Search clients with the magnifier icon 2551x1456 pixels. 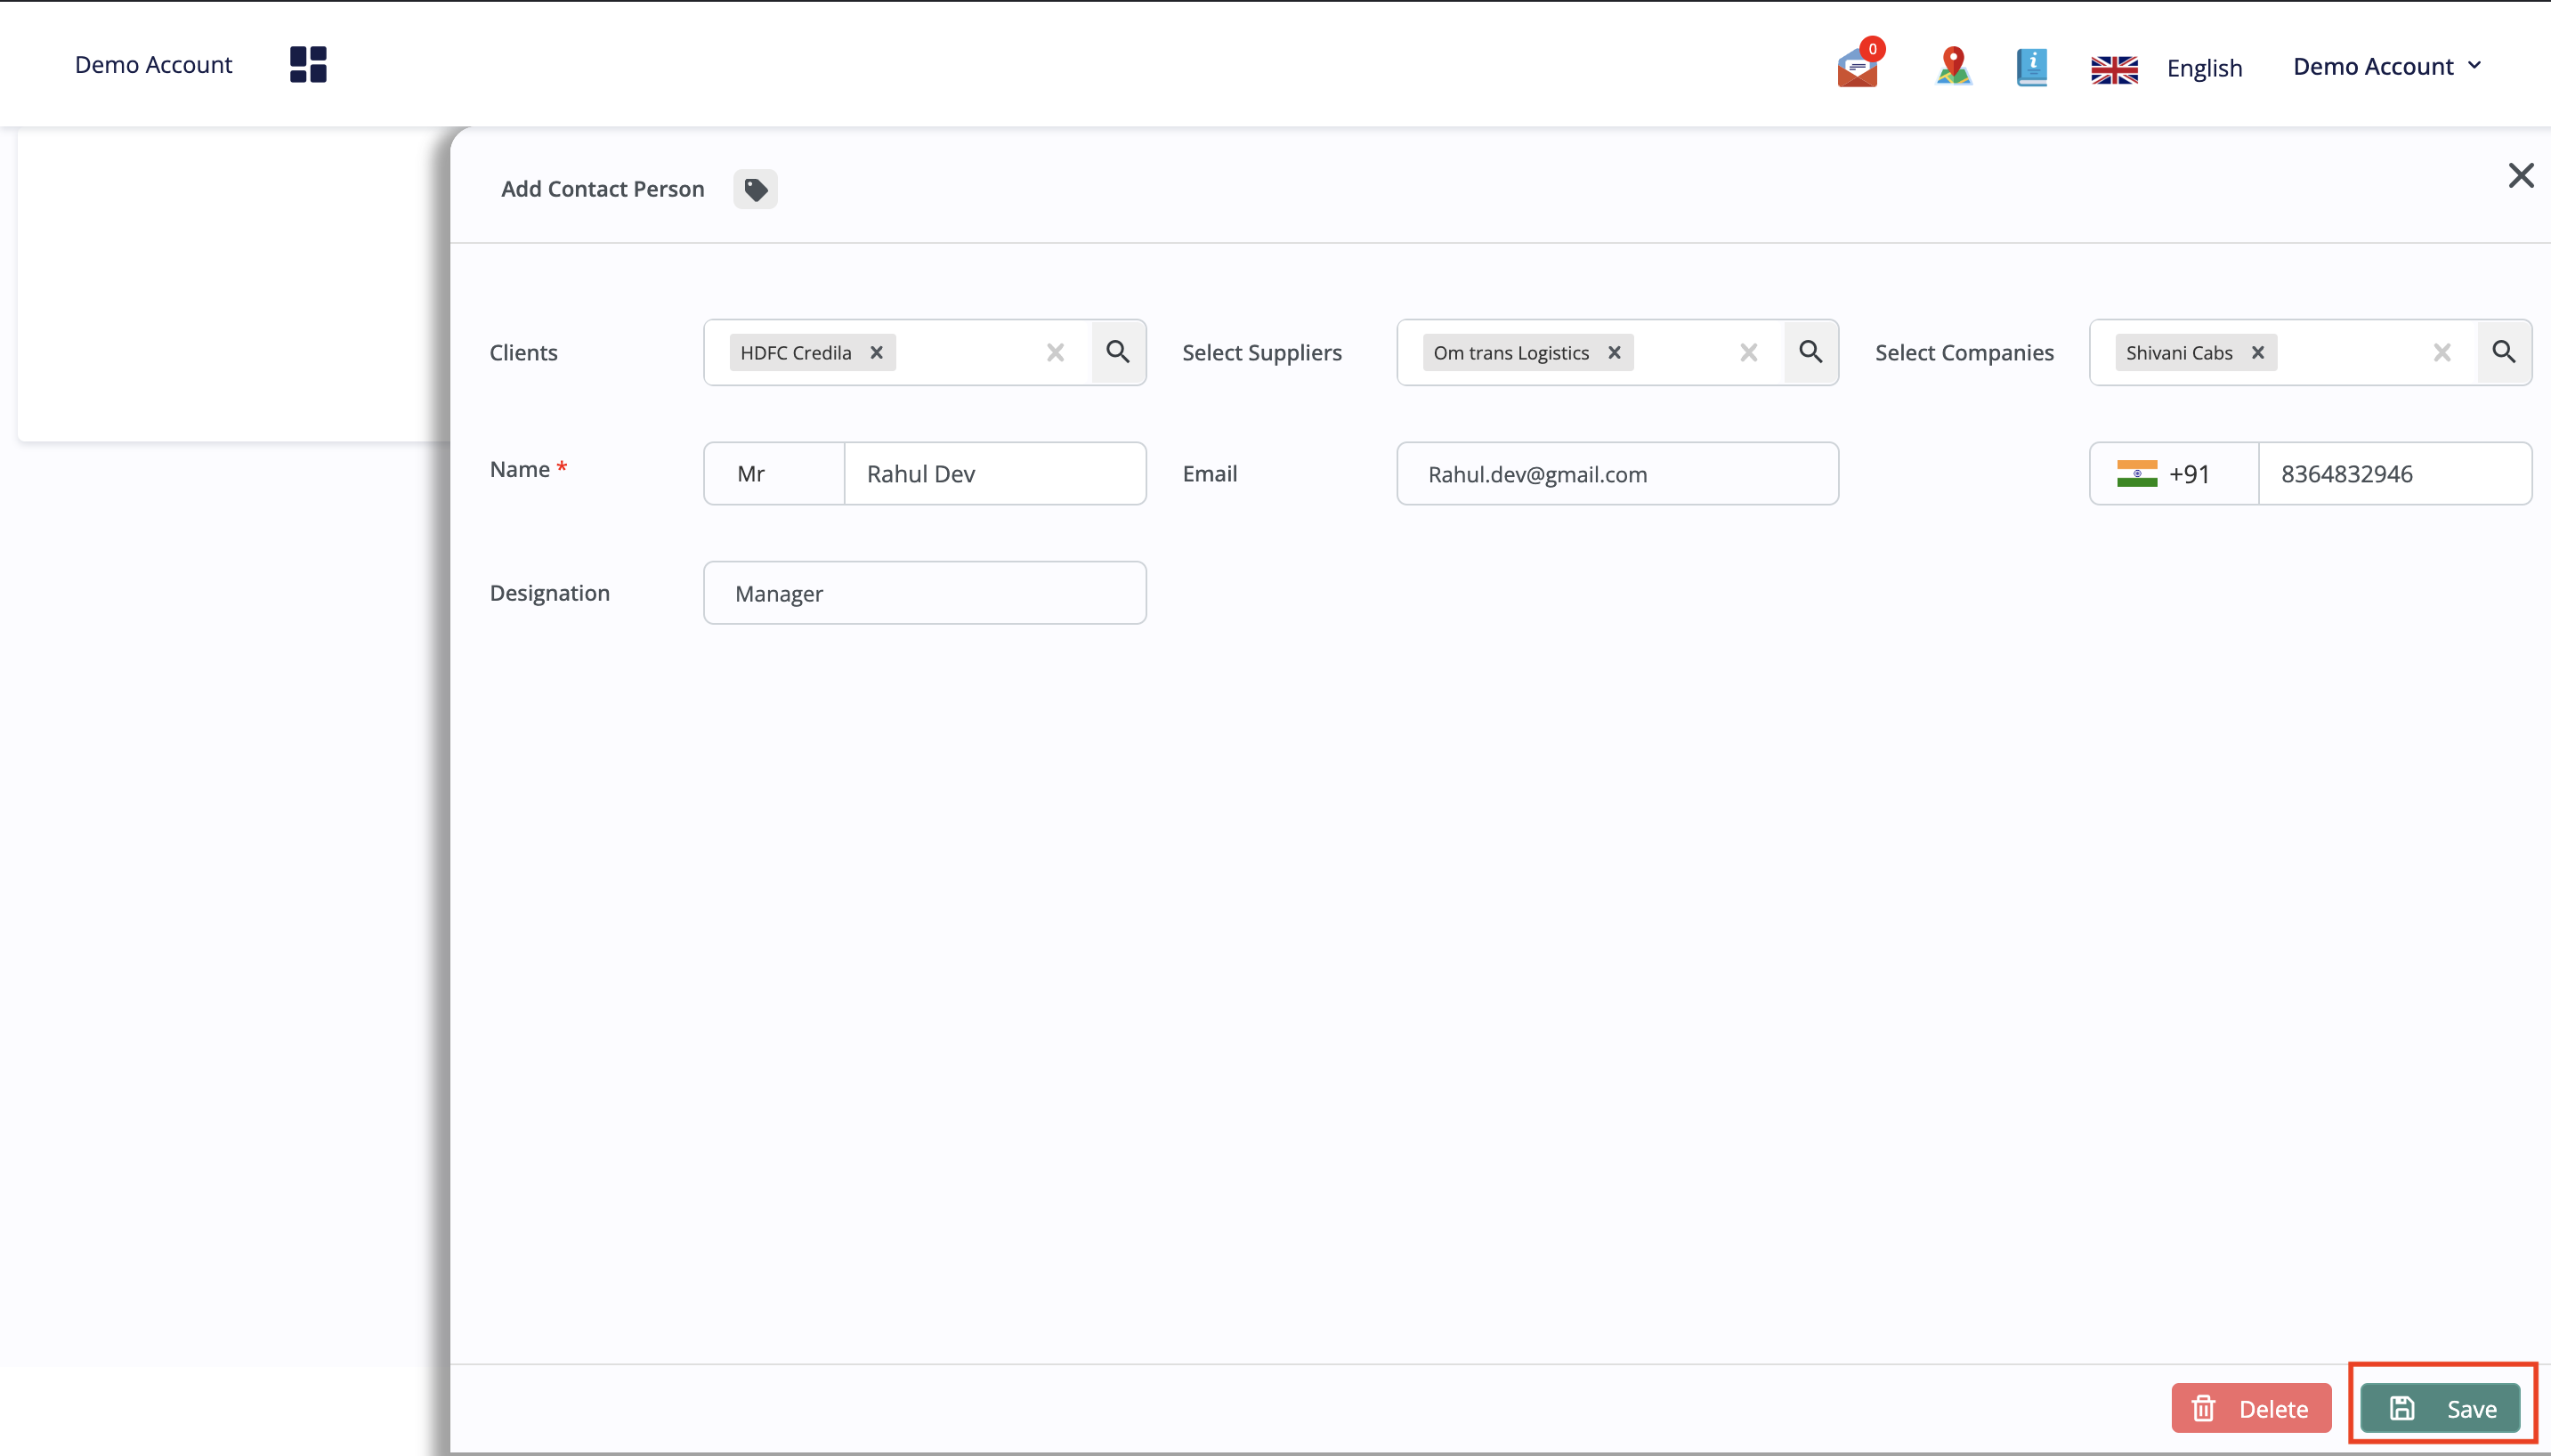point(1118,352)
